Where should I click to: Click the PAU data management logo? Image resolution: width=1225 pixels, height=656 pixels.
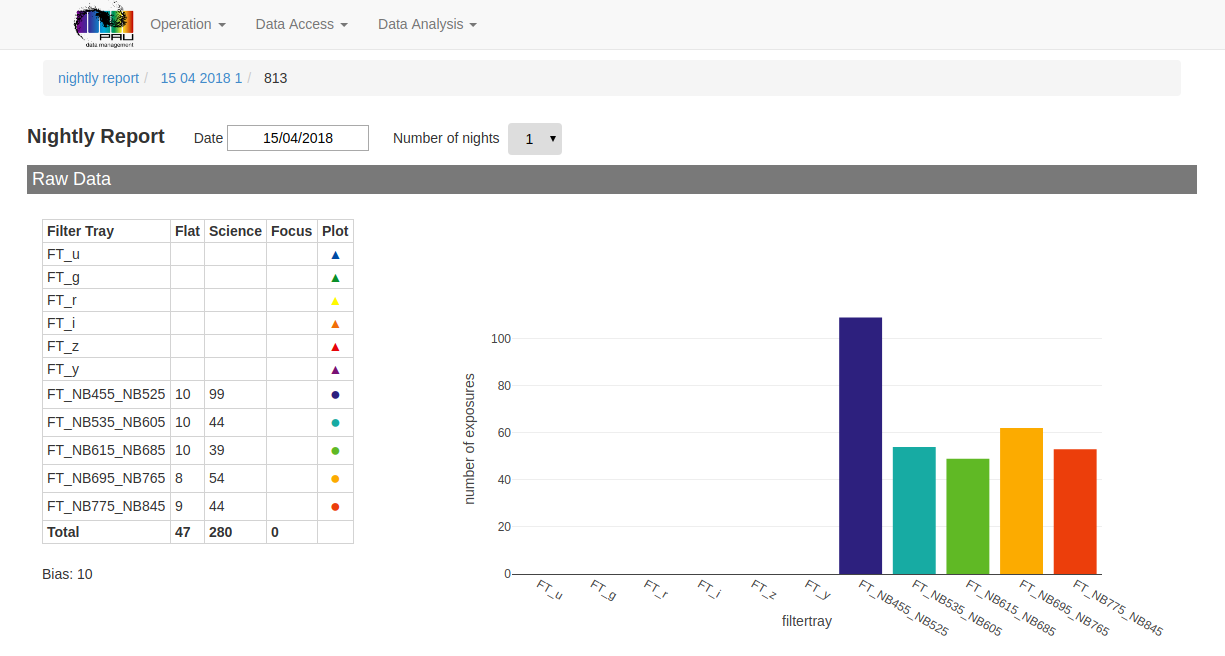(x=104, y=24)
